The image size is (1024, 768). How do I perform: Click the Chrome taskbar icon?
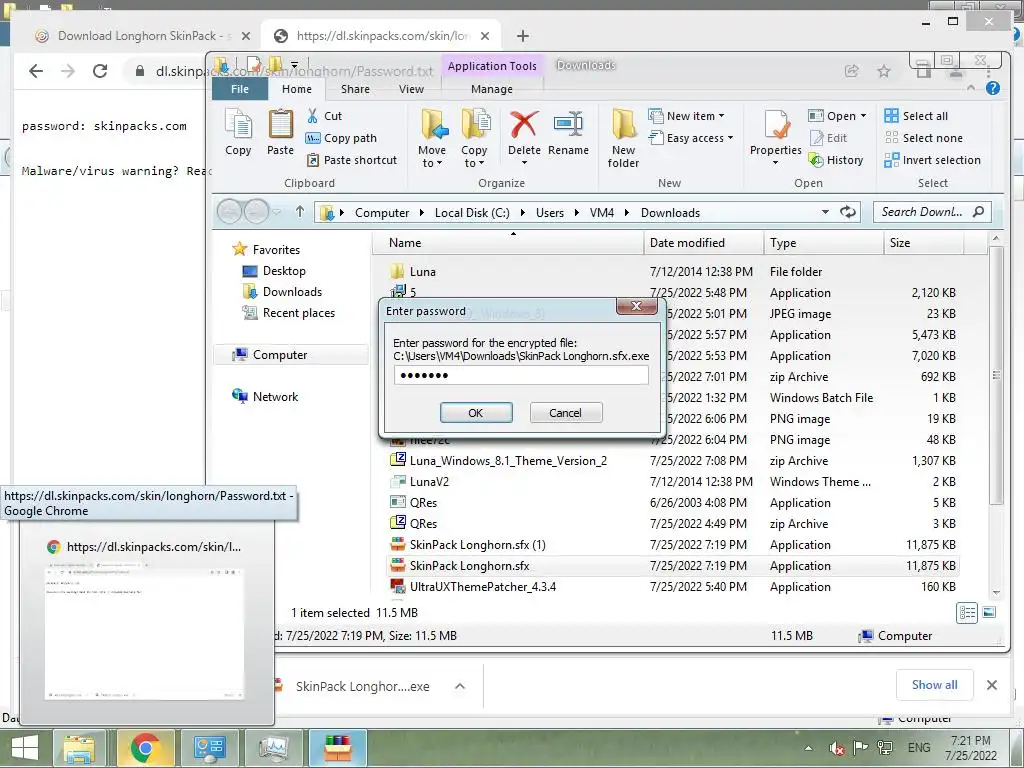[x=145, y=748]
